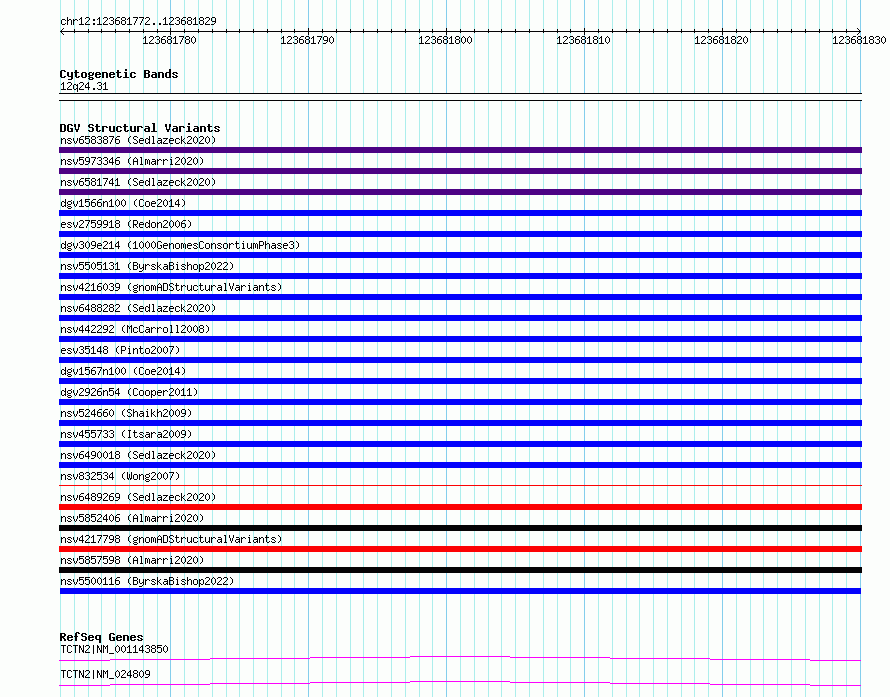Click ruler position 123681830
Screen dimensions: 890x697
click(x=859, y=40)
